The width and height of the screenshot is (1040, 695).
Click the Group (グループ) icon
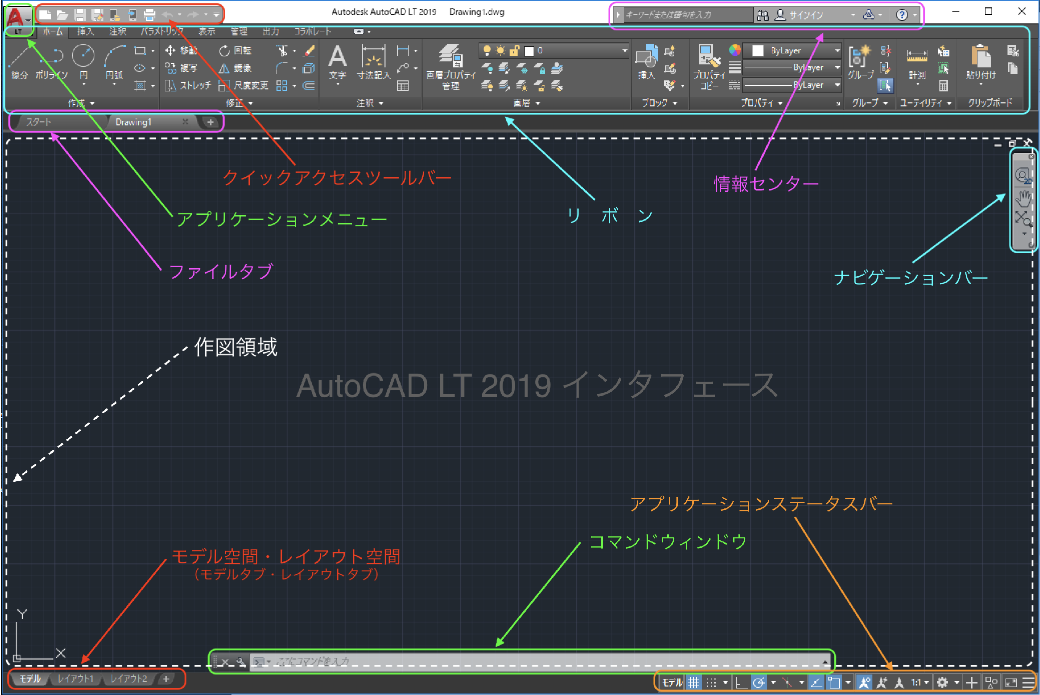(x=860, y=62)
